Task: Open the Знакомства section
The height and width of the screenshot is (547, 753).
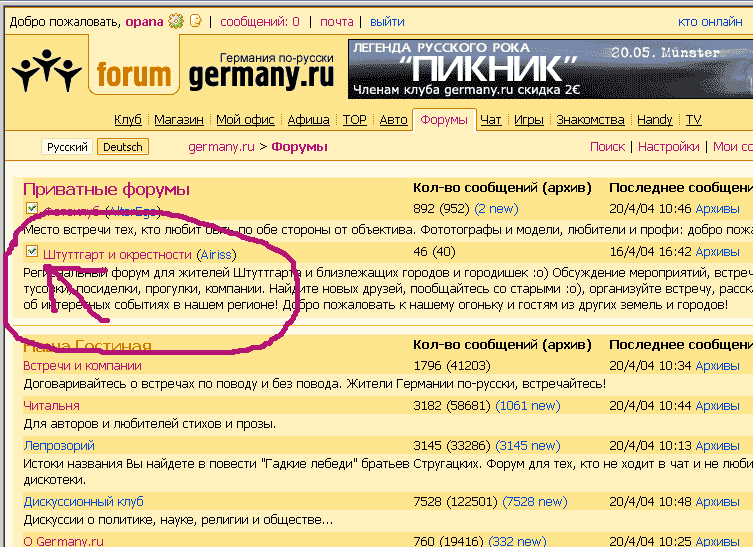Action: tap(590, 120)
